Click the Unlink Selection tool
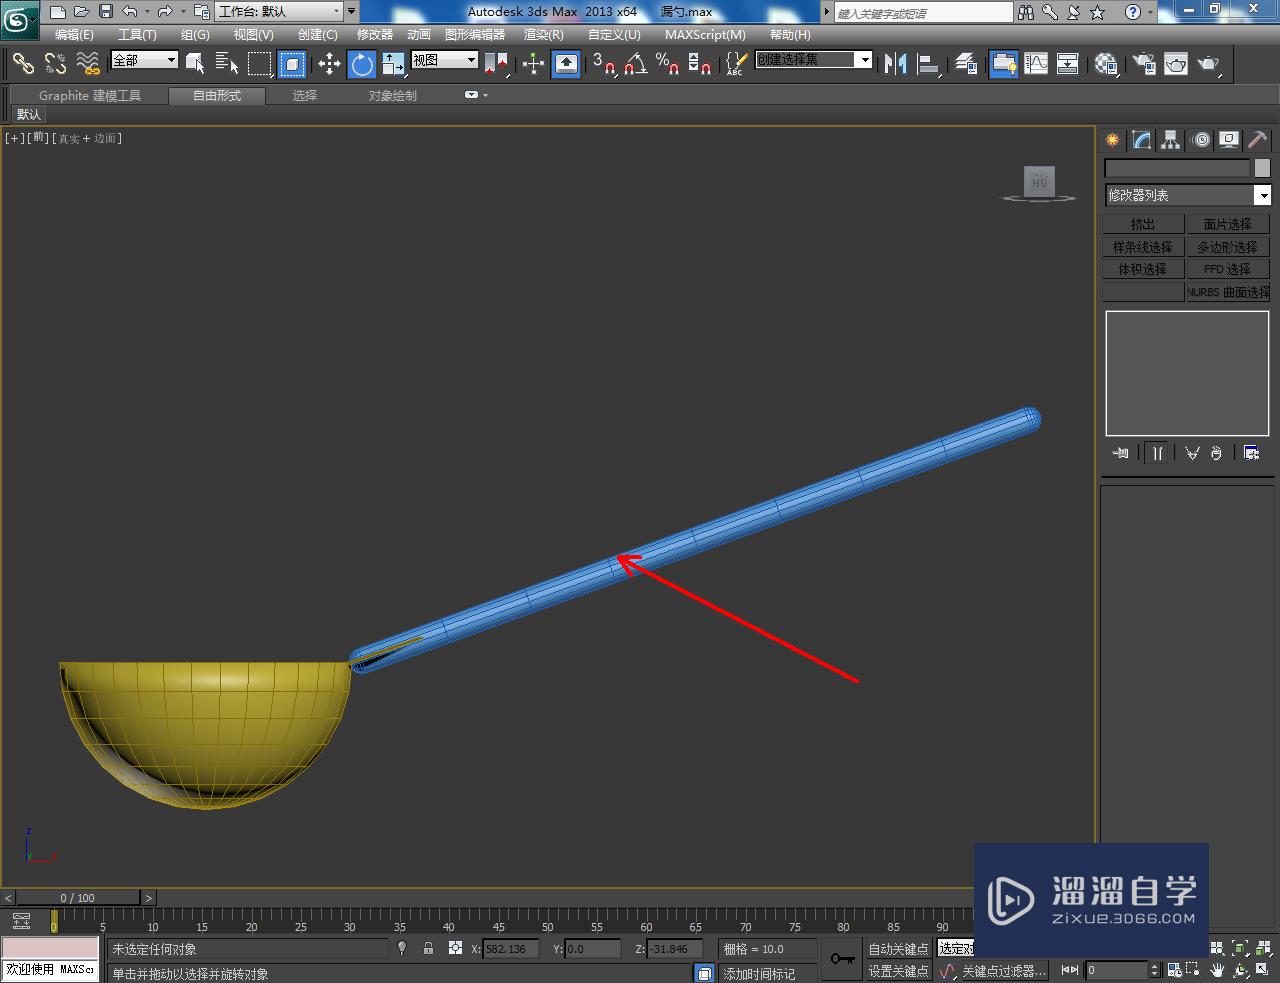1280x983 pixels. point(55,64)
